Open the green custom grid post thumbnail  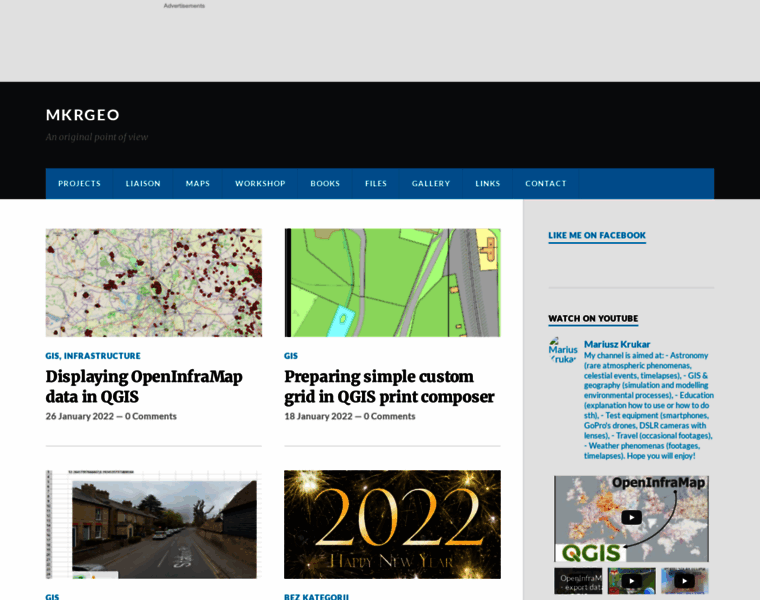click(x=393, y=283)
